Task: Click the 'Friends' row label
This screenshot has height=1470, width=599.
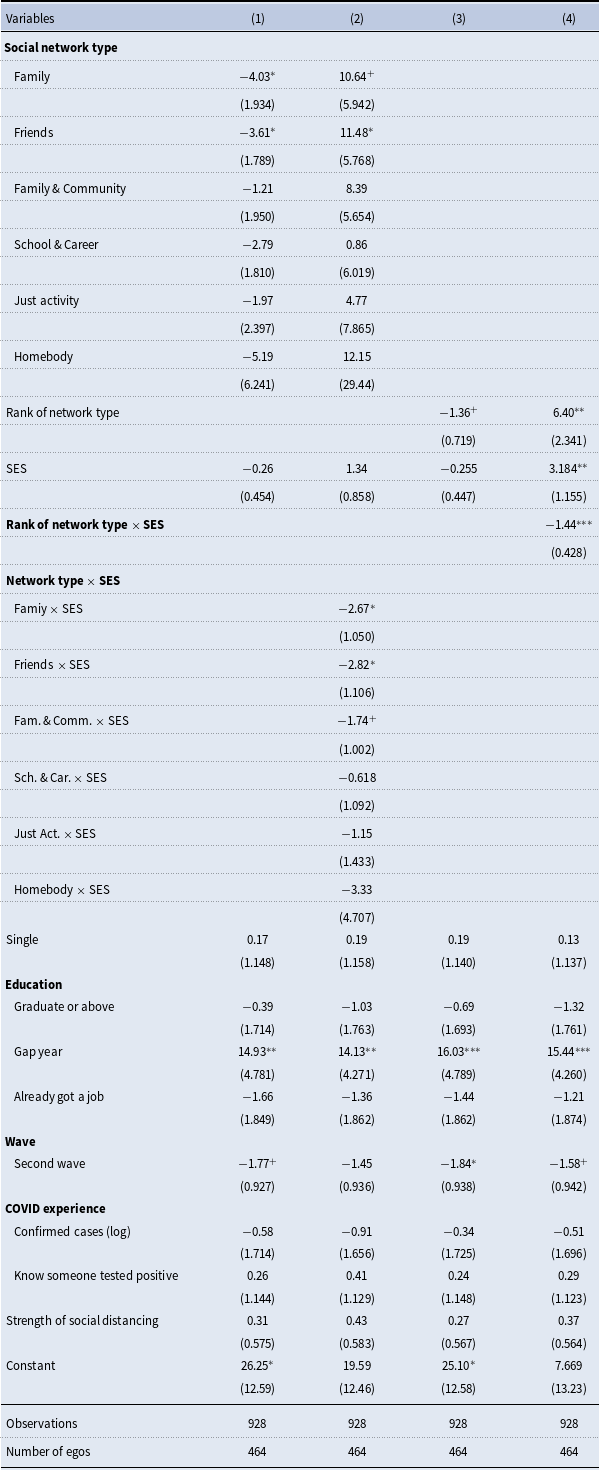Action: 34,132
